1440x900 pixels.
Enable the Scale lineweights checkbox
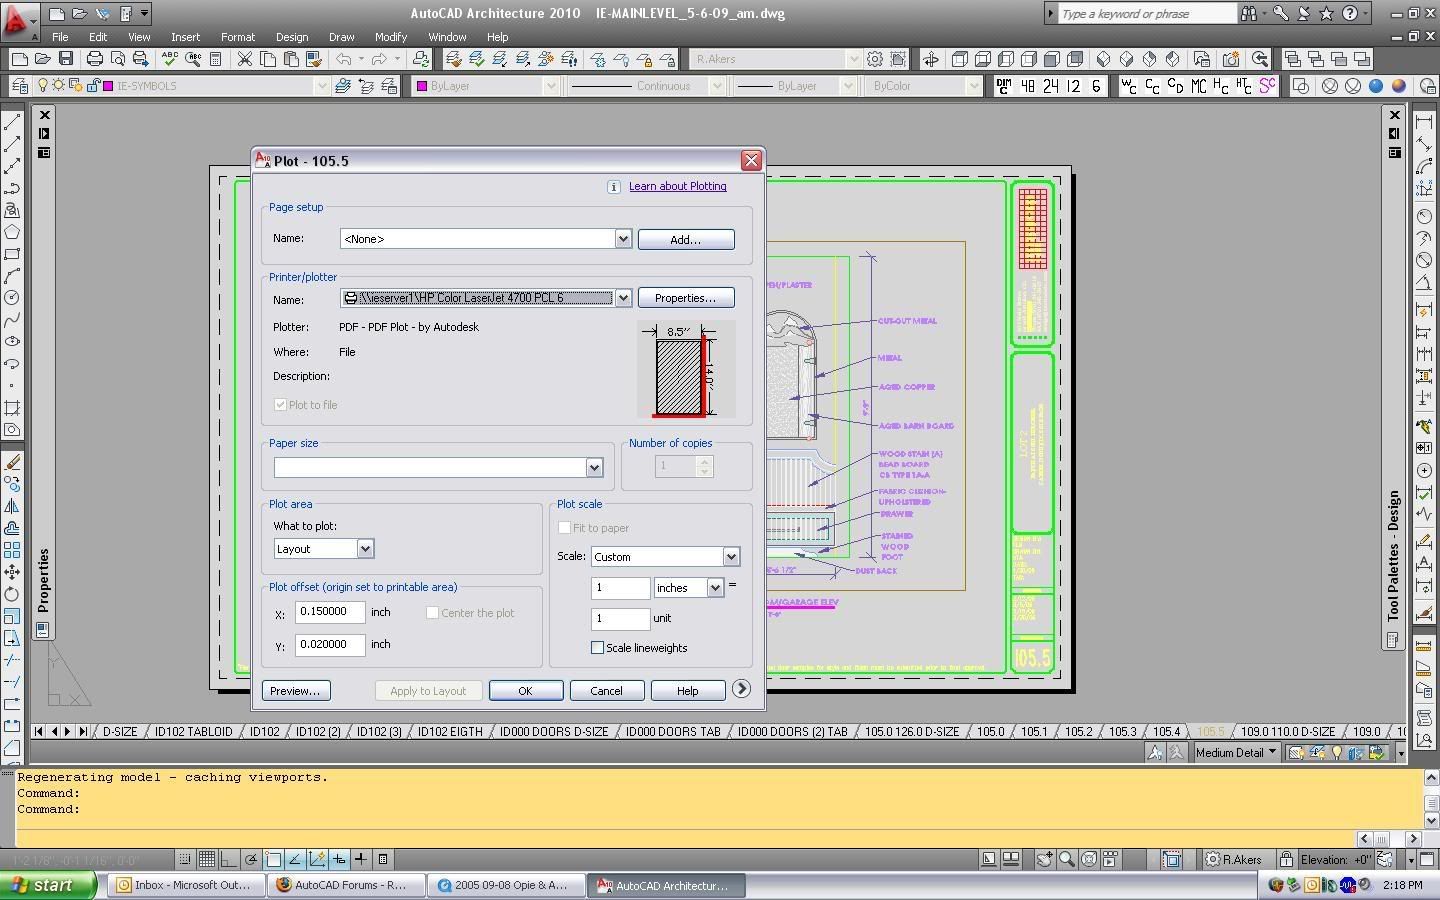[x=598, y=648]
